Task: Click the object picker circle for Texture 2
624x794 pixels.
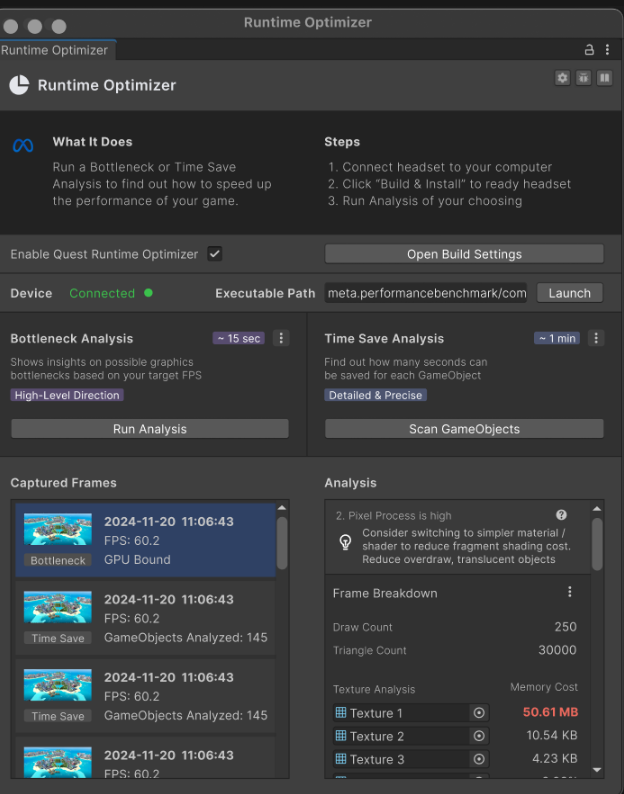Action: tap(479, 736)
